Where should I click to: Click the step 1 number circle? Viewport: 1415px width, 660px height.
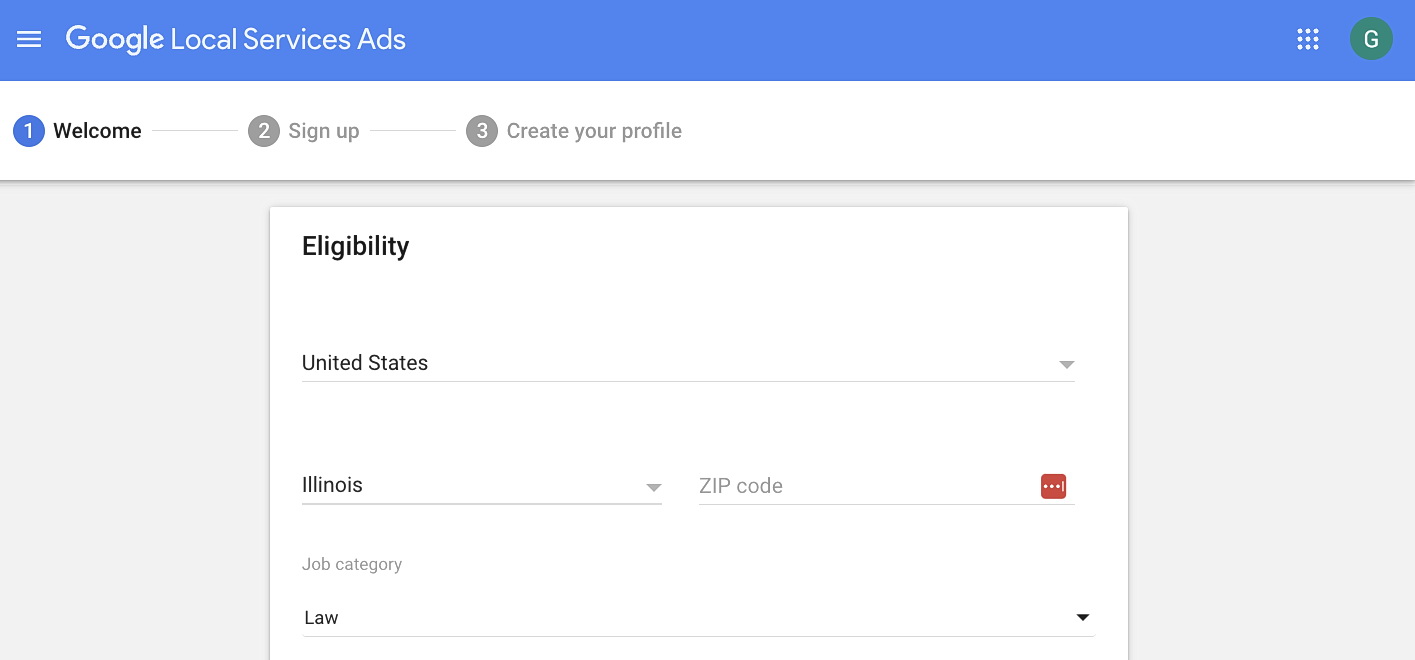coord(29,131)
